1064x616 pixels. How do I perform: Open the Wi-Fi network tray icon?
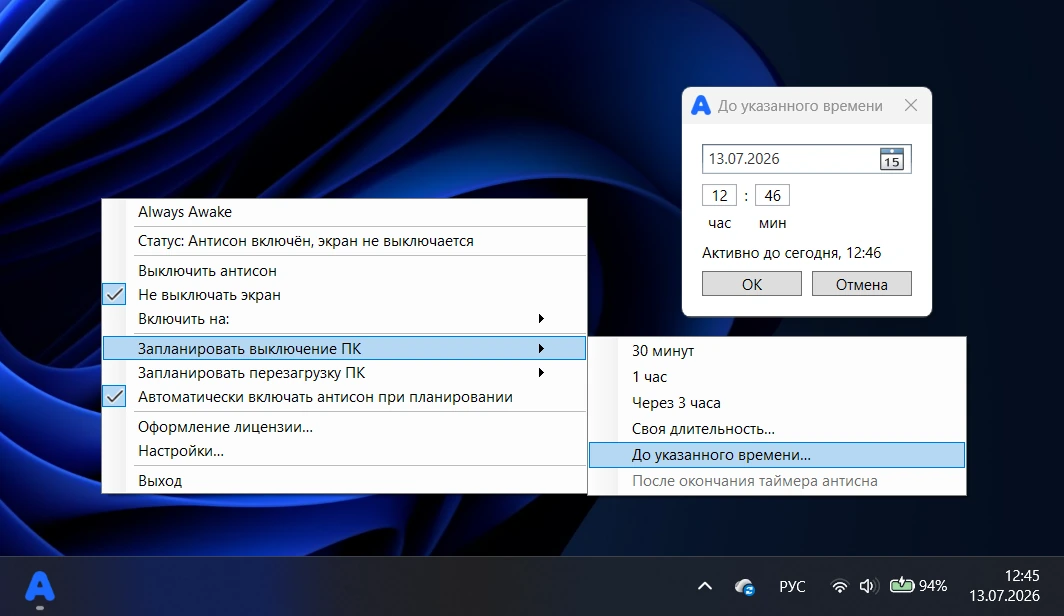pos(839,586)
